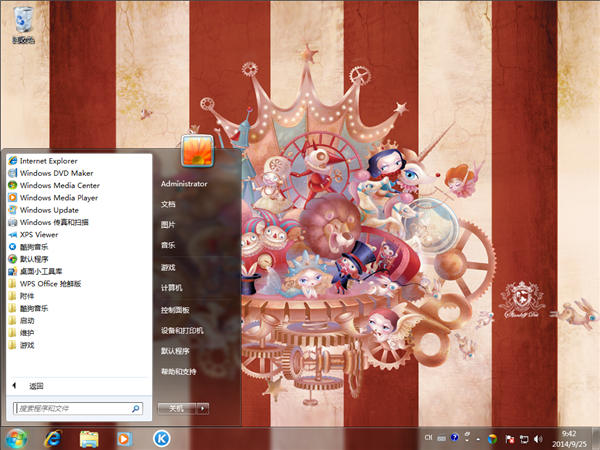Image resolution: width=600 pixels, height=450 pixels.
Task: Open Windows Update
Action: coord(48,210)
